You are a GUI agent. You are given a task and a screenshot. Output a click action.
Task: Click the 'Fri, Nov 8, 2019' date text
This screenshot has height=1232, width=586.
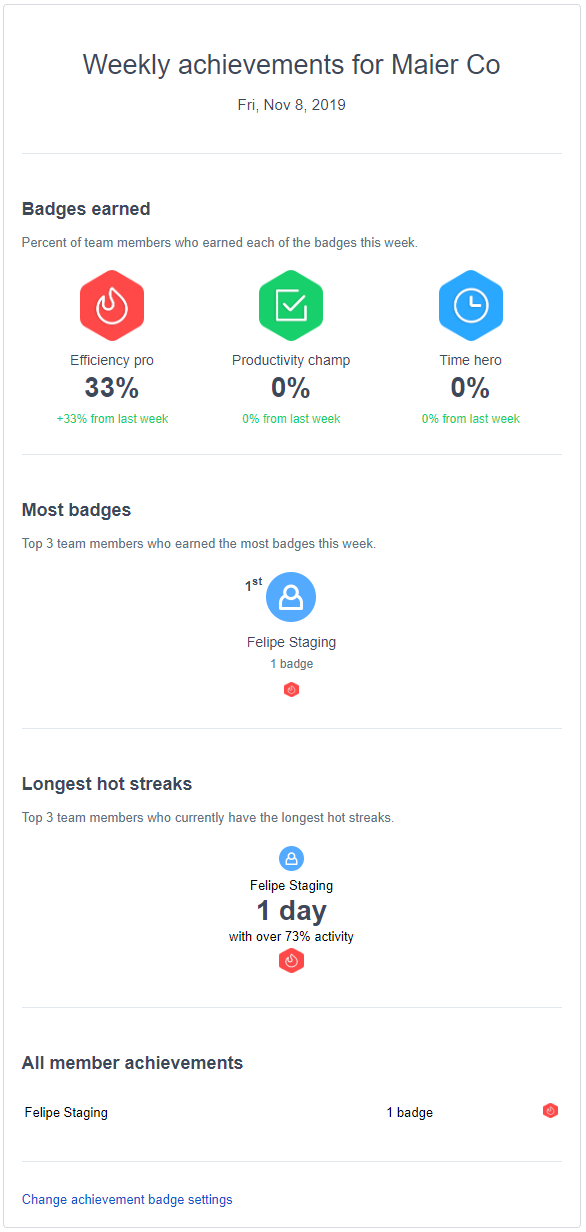(291, 104)
